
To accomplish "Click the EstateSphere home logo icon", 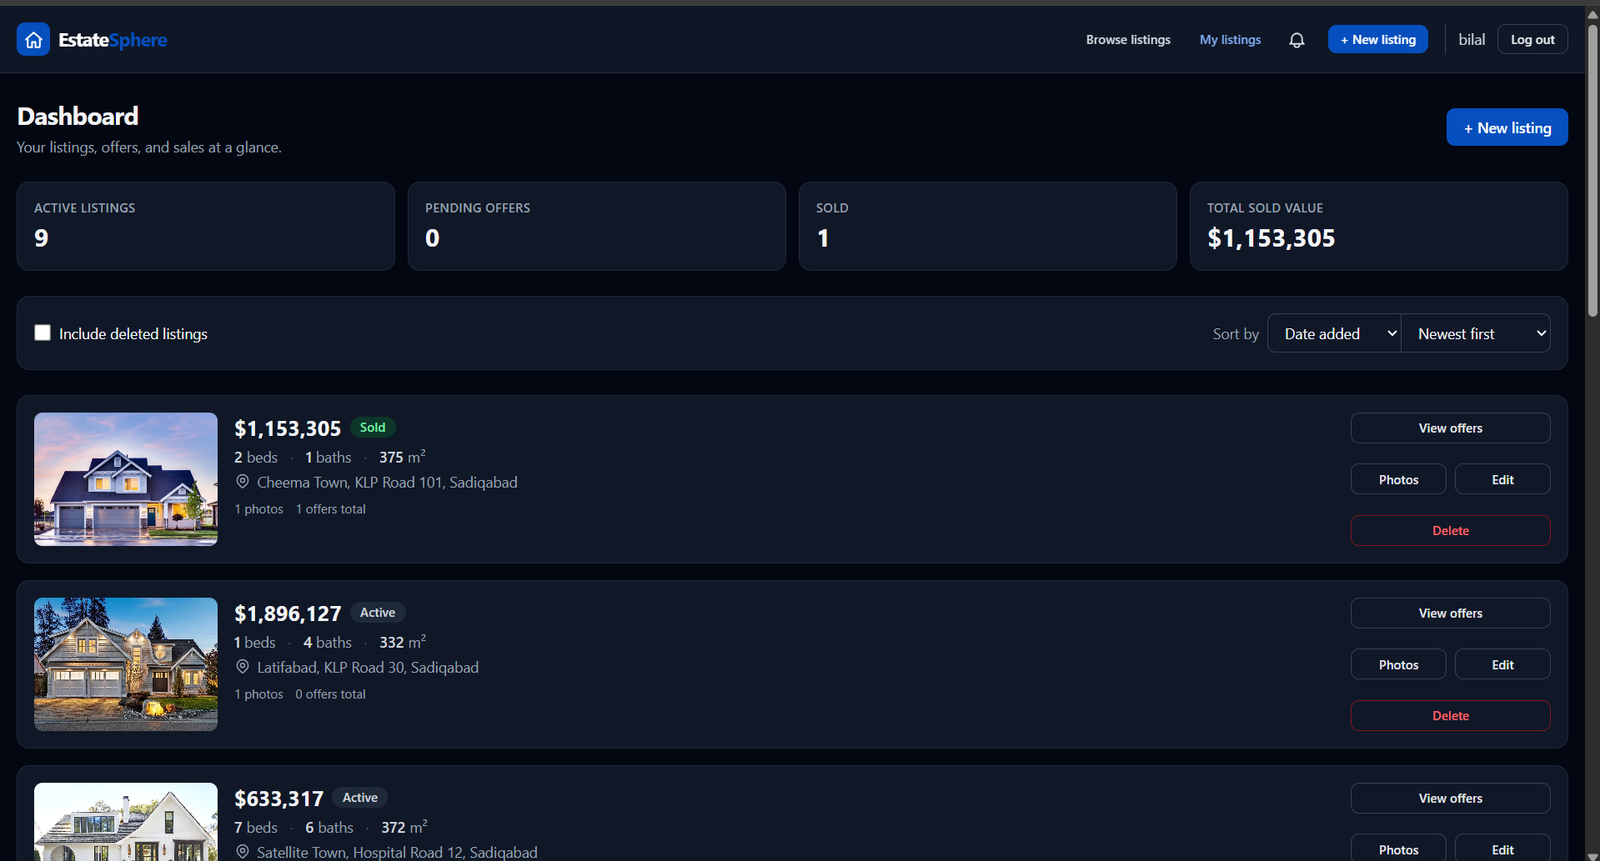I will coord(33,40).
